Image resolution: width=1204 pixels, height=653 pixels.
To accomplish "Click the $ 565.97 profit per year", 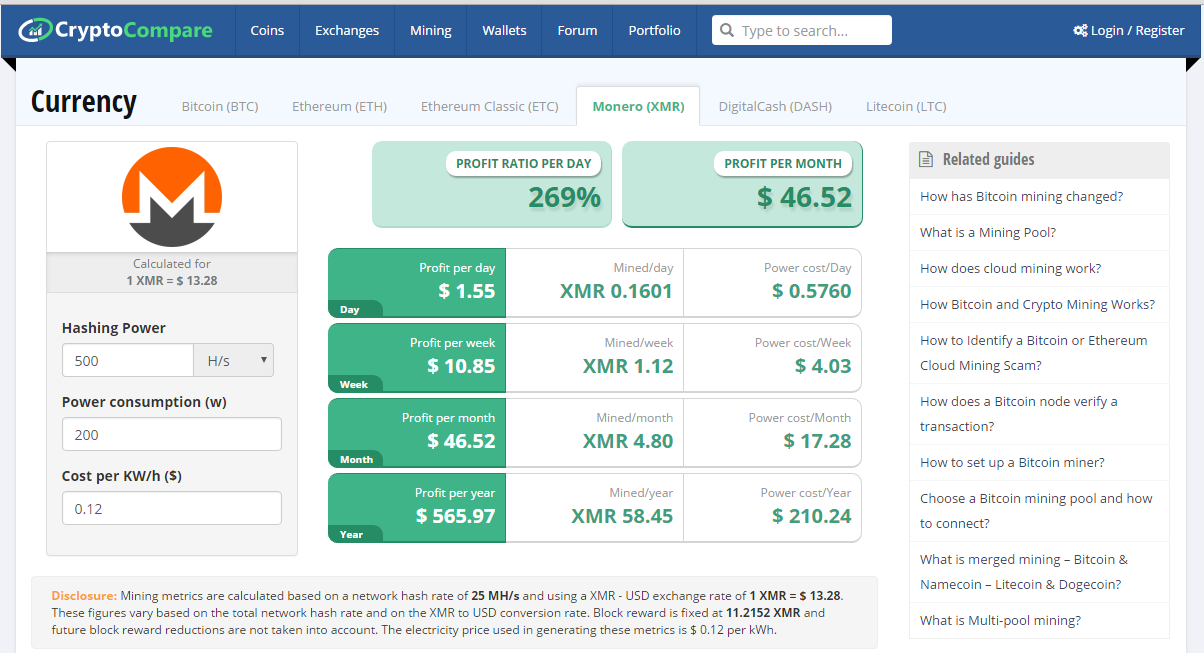I will coord(456,516).
